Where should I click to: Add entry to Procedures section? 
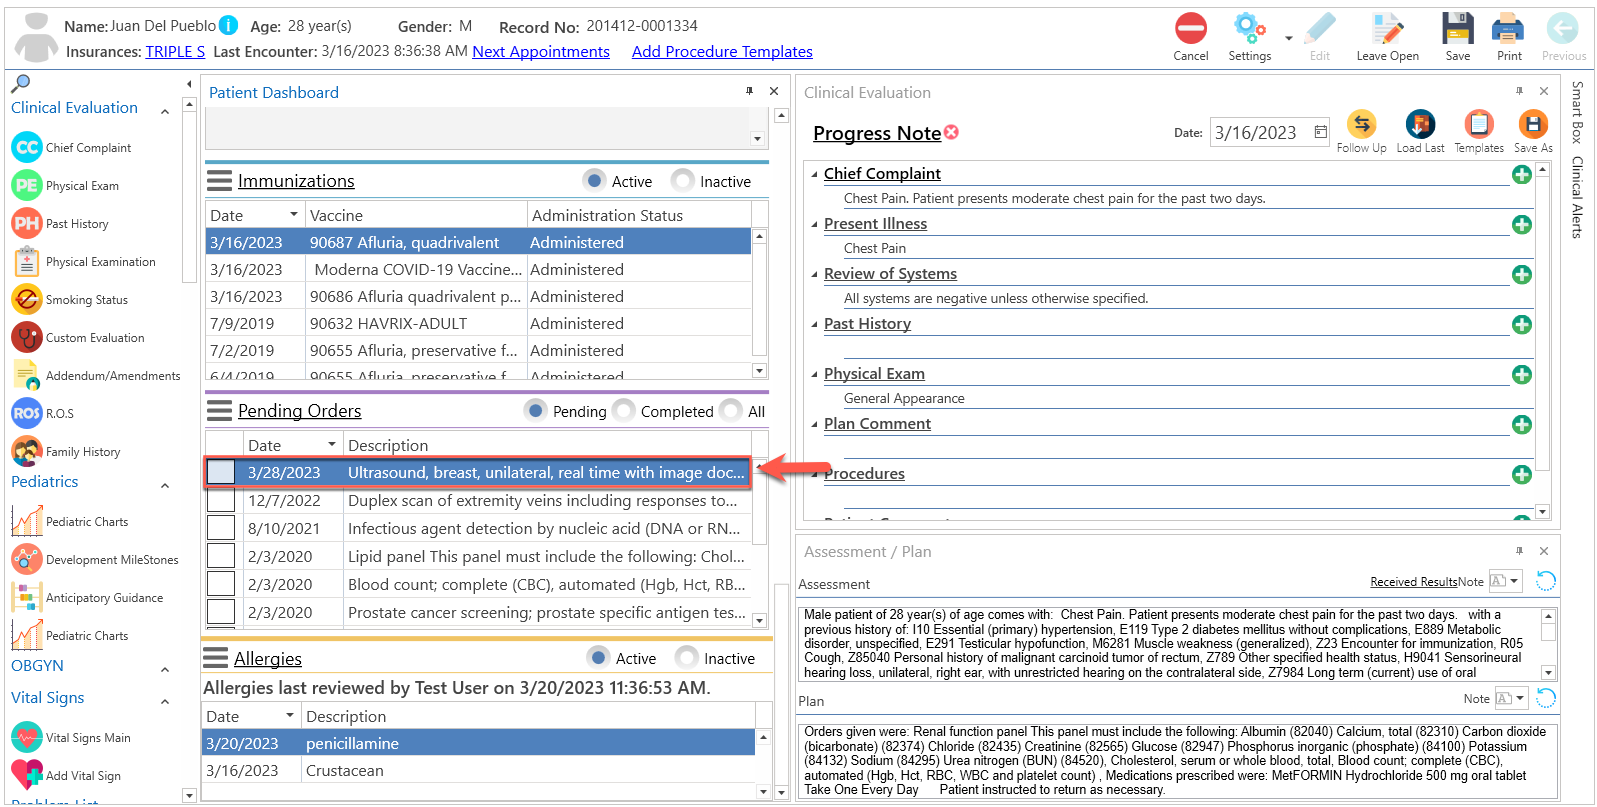coord(1521,475)
